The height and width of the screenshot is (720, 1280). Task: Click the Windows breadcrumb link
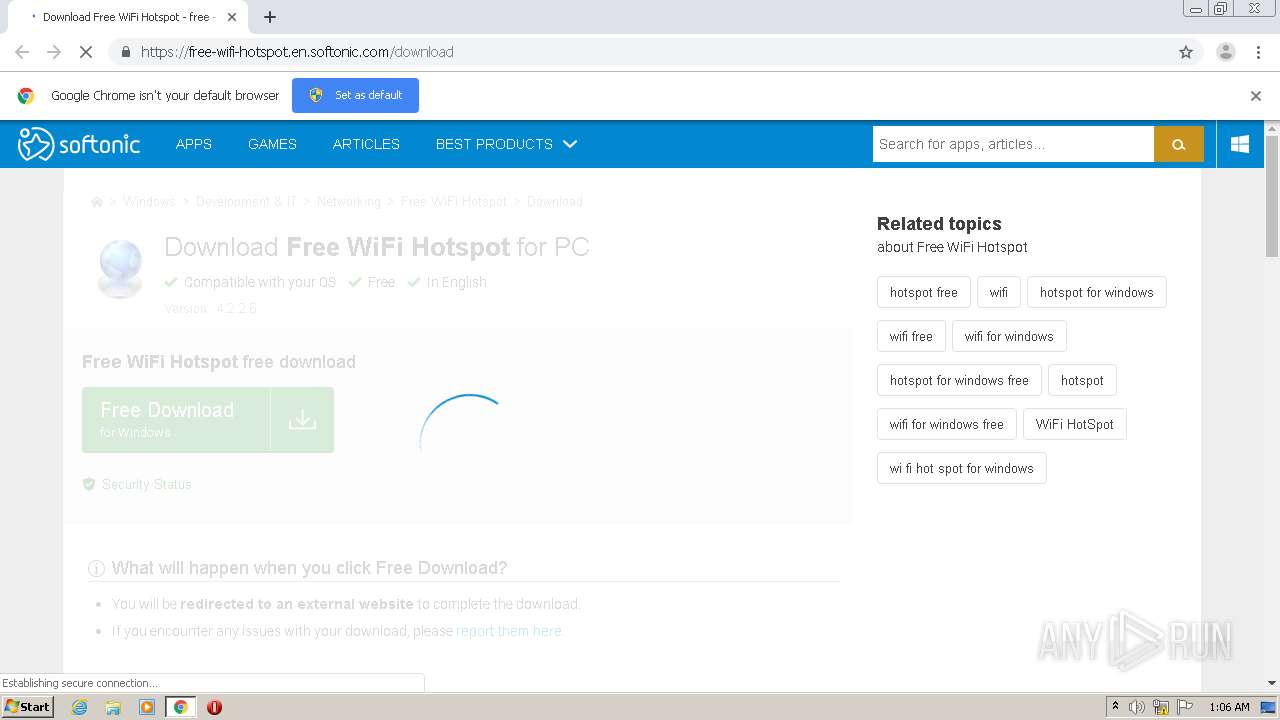click(x=149, y=202)
